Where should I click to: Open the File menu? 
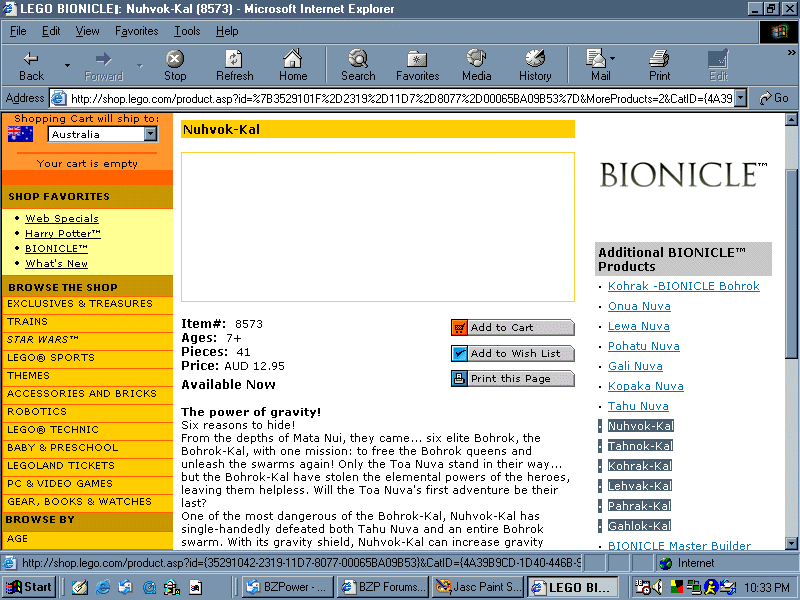click(x=18, y=31)
